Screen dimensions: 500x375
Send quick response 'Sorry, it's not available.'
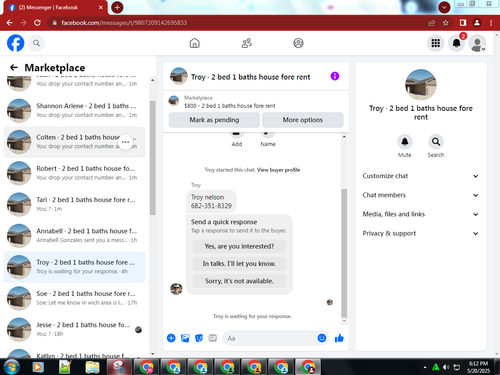coord(239,281)
